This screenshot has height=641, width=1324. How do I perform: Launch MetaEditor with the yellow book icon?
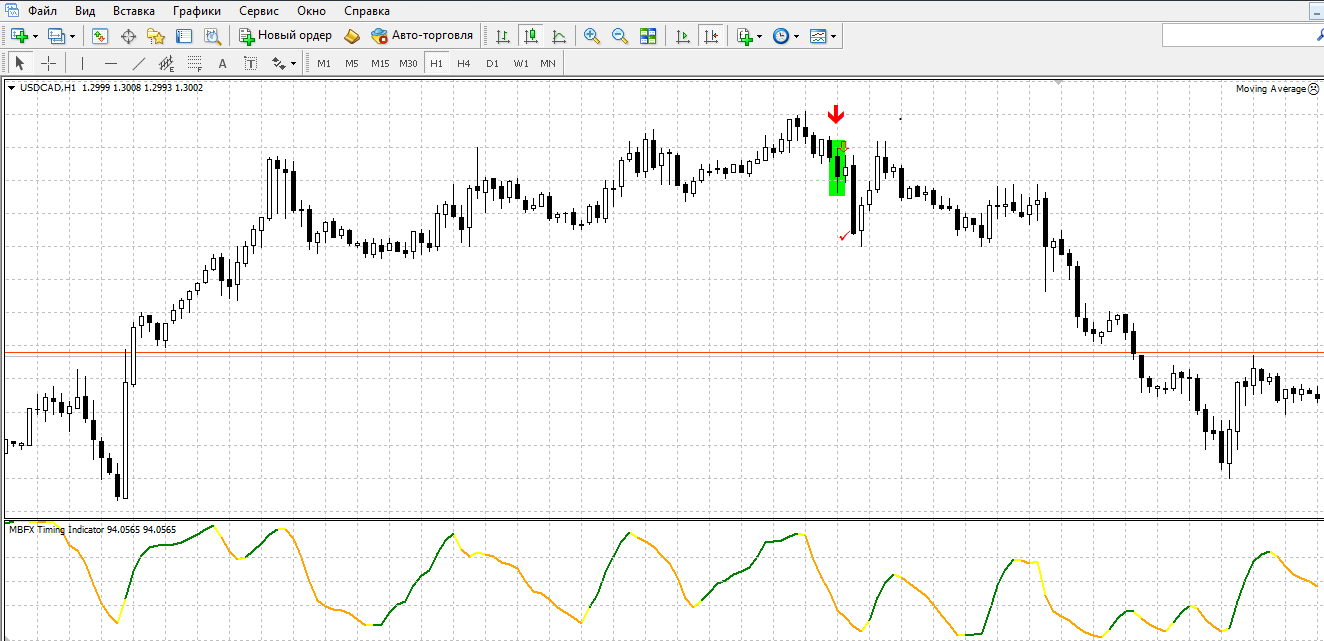(x=351, y=36)
